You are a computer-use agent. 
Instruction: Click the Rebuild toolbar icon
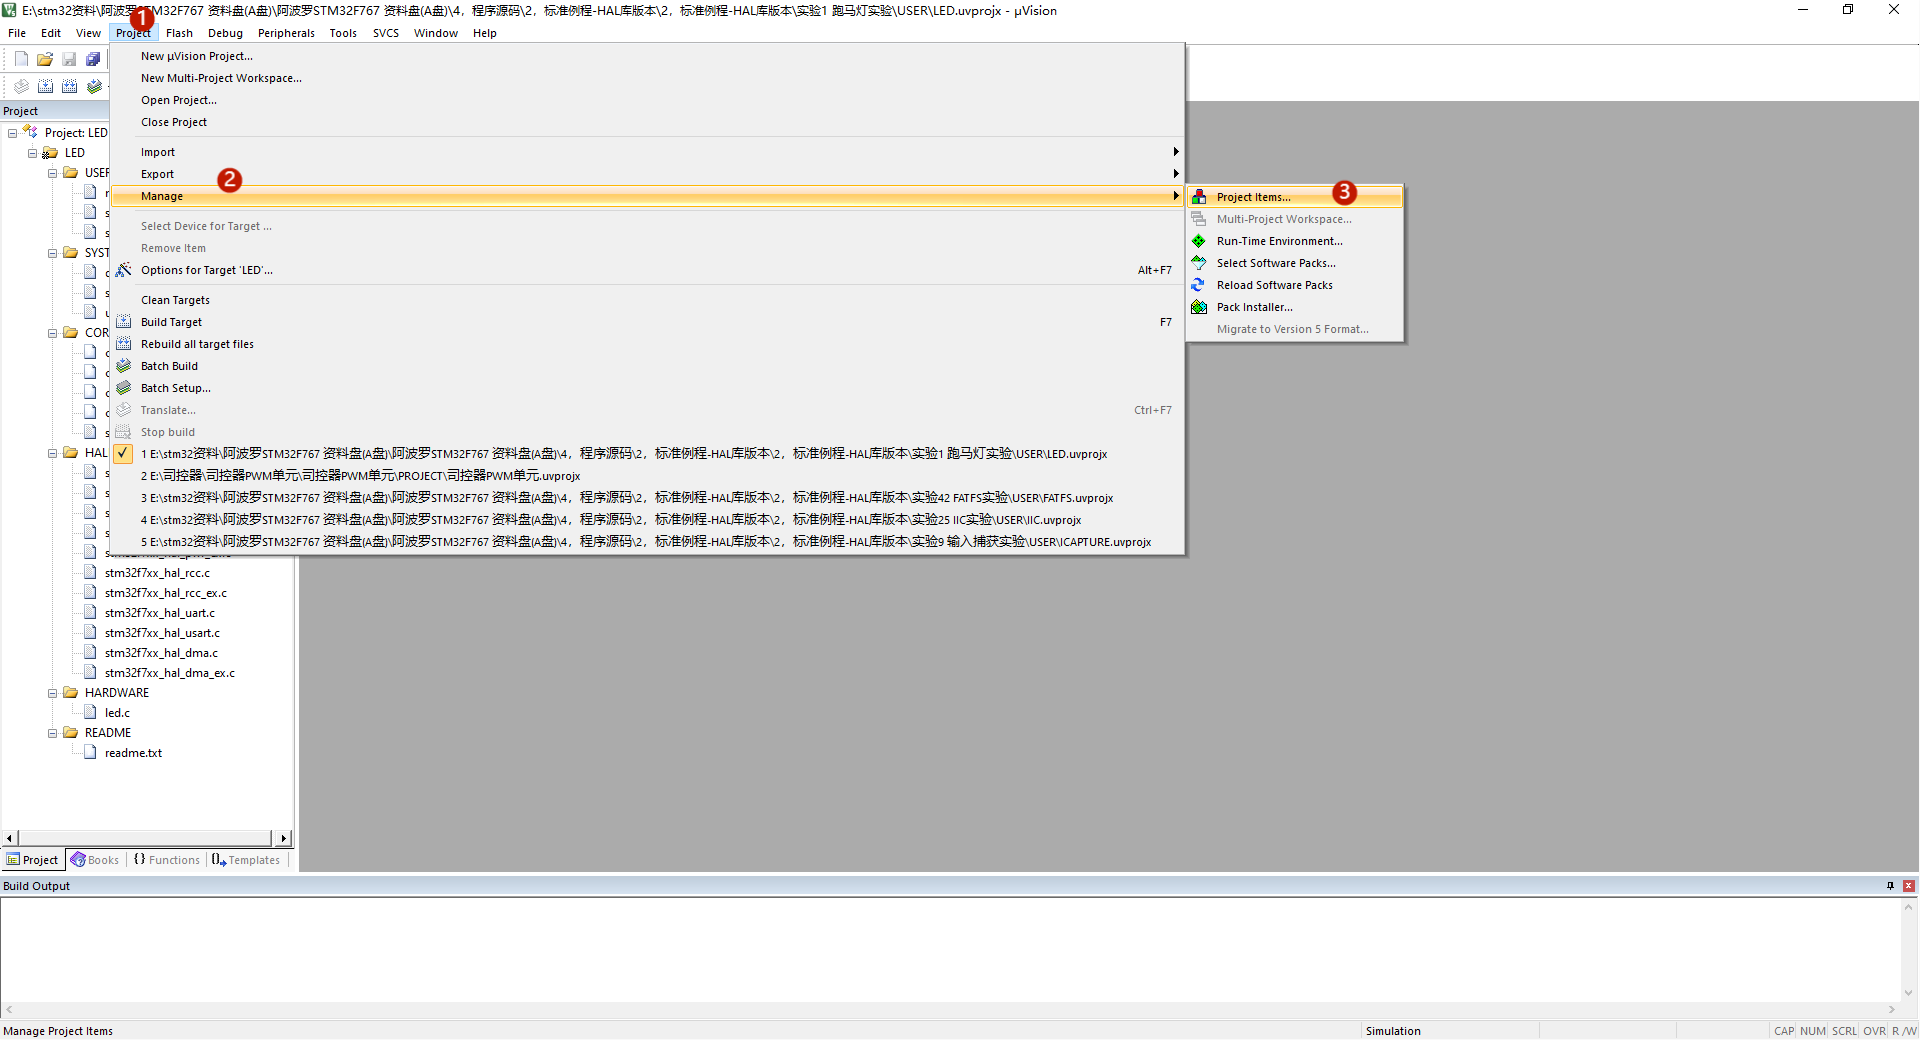[69, 86]
